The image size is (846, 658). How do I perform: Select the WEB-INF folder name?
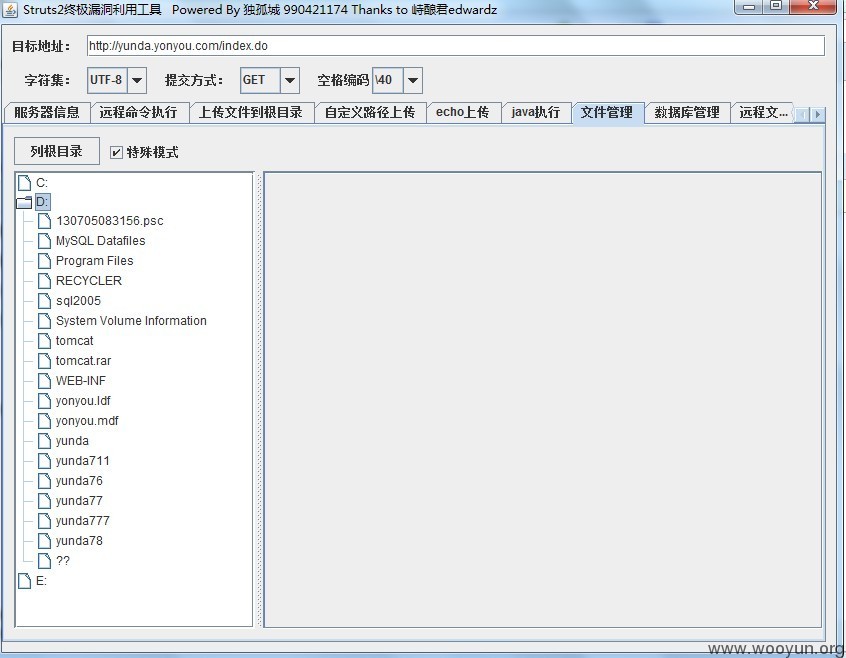point(81,380)
